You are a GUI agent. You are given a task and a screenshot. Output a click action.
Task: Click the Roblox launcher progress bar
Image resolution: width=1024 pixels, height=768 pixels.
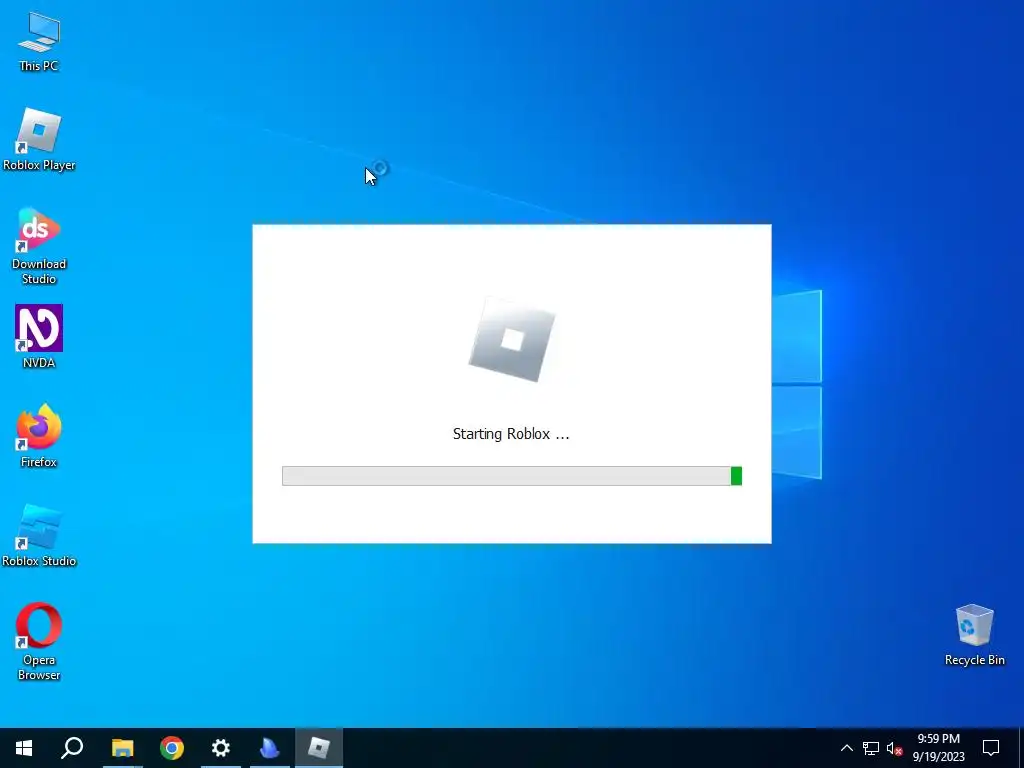click(512, 476)
